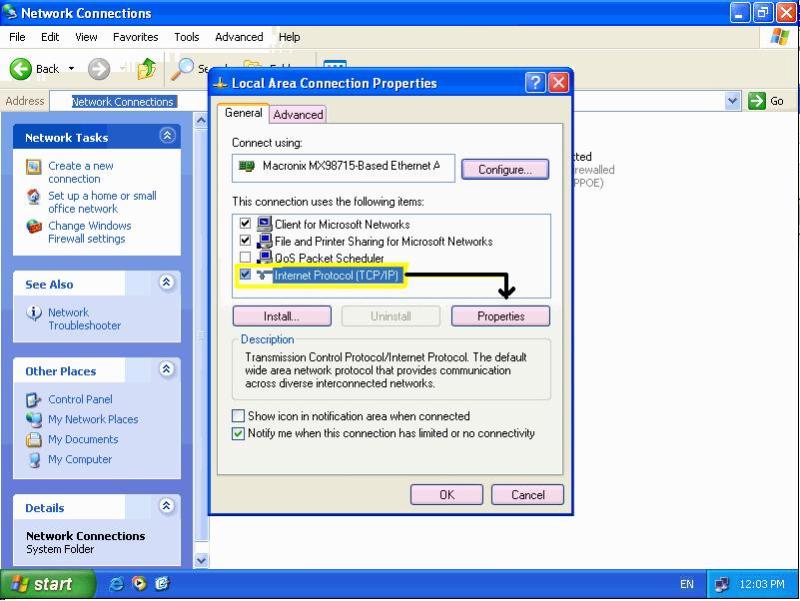
Task: Click the Configure... button
Action: point(505,169)
